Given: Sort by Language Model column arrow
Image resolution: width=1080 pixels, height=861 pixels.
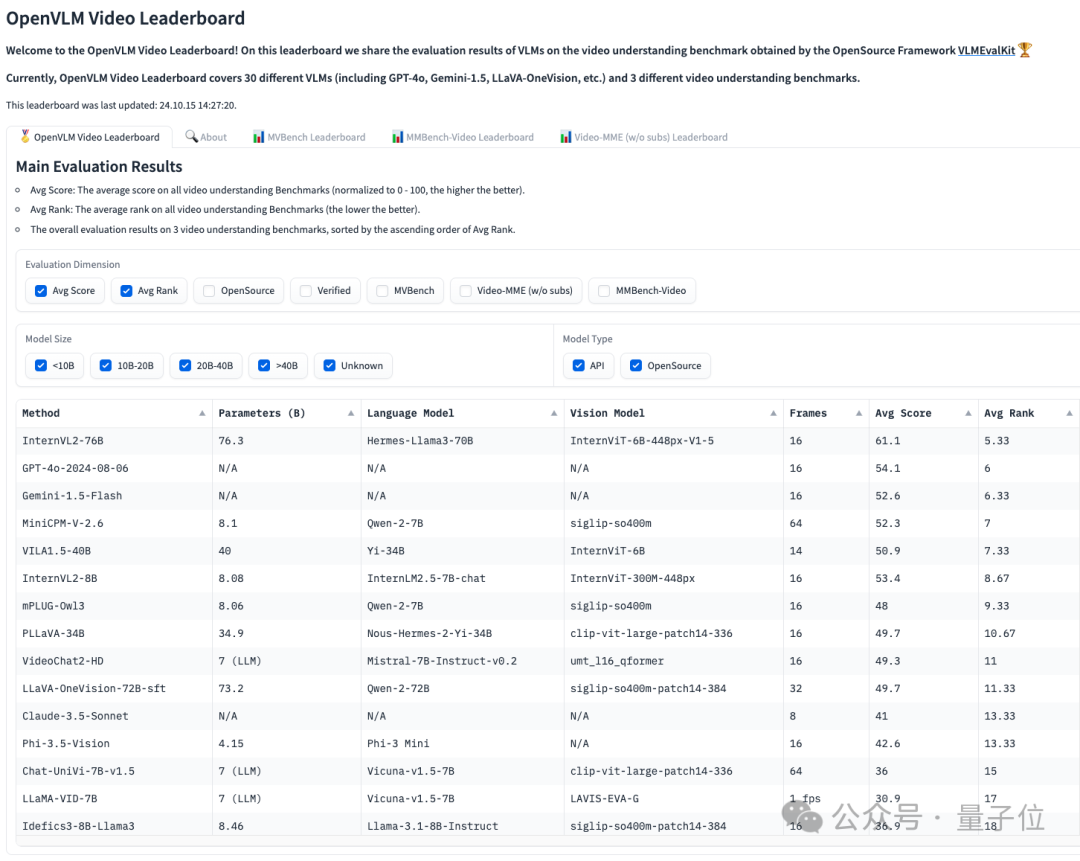Looking at the screenshot, I should [x=554, y=413].
